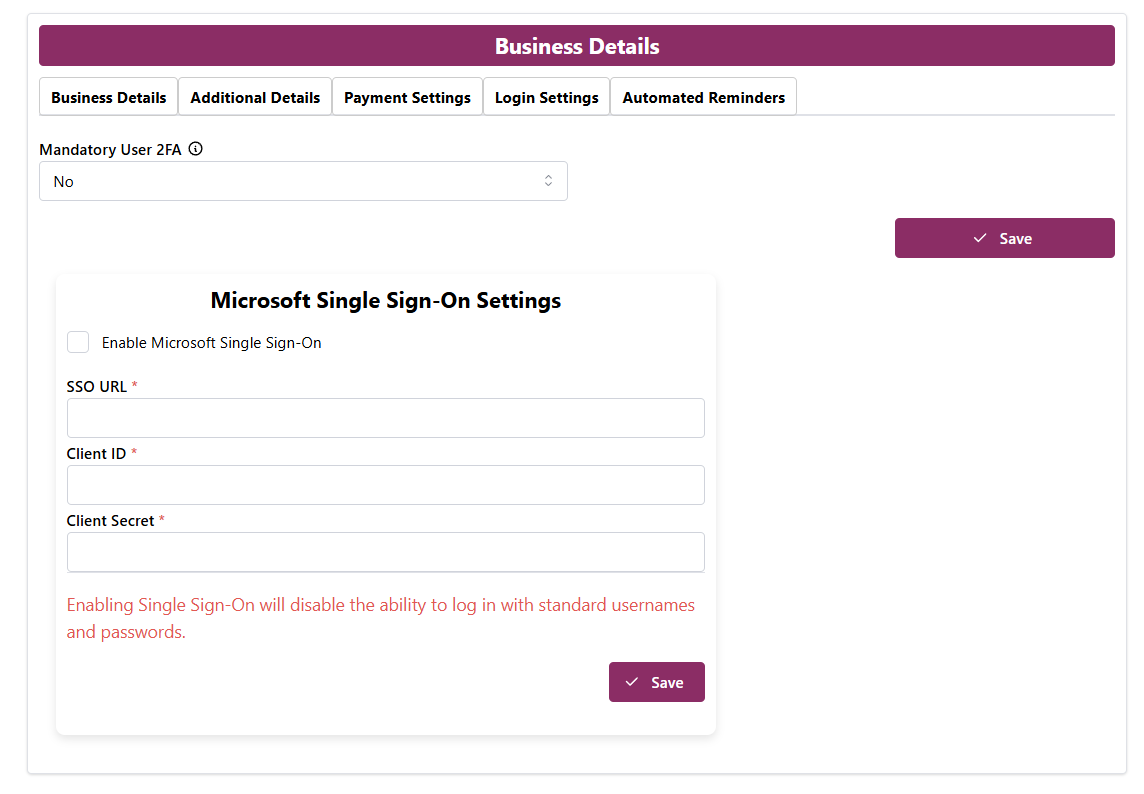Enable the Microsoft Single Sign-On checkbox
The width and height of the screenshot is (1144, 794).
tap(78, 342)
